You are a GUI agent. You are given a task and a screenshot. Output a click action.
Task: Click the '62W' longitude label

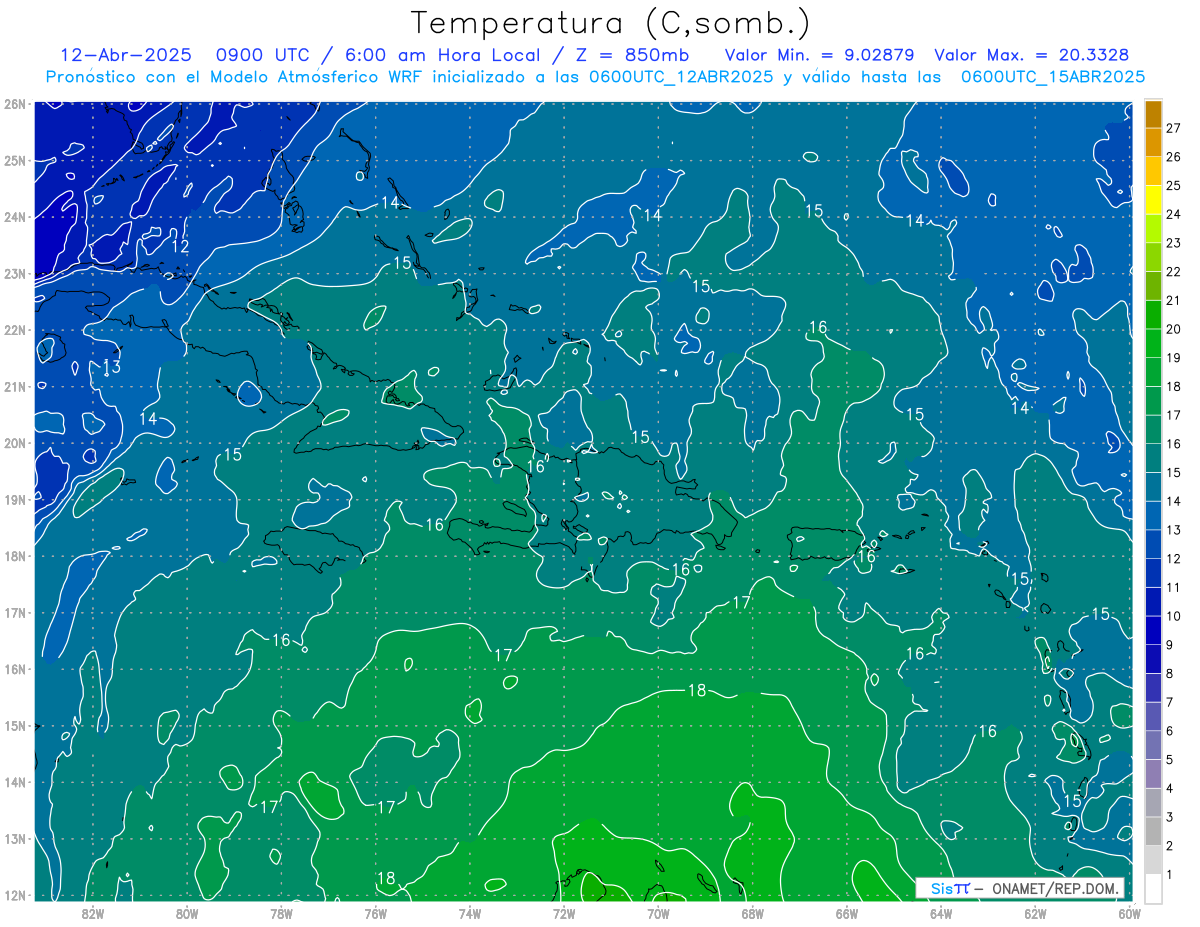(1035, 912)
